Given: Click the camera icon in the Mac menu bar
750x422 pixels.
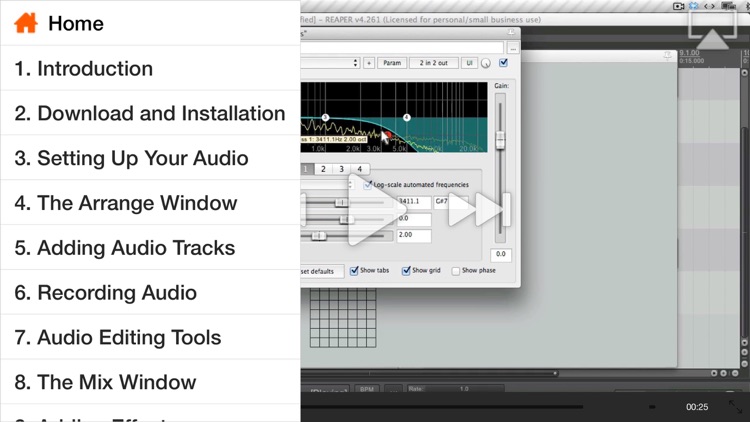Looking at the screenshot, I should click(678, 6).
